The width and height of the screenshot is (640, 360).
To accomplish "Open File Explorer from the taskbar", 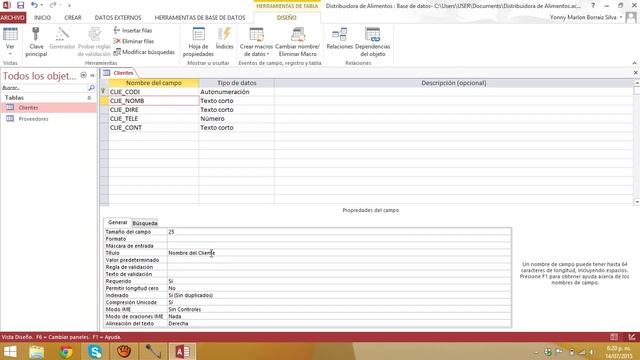I will 37,352.
